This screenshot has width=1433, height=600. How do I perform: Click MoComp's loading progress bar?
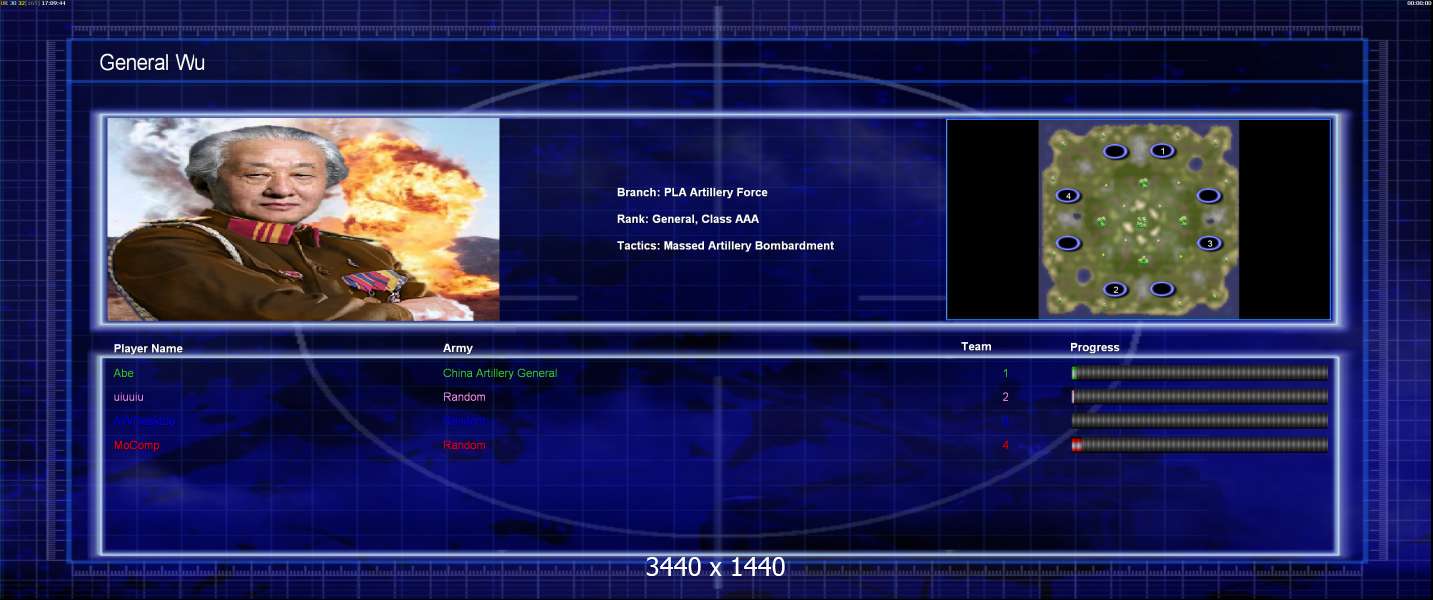tap(1200, 445)
